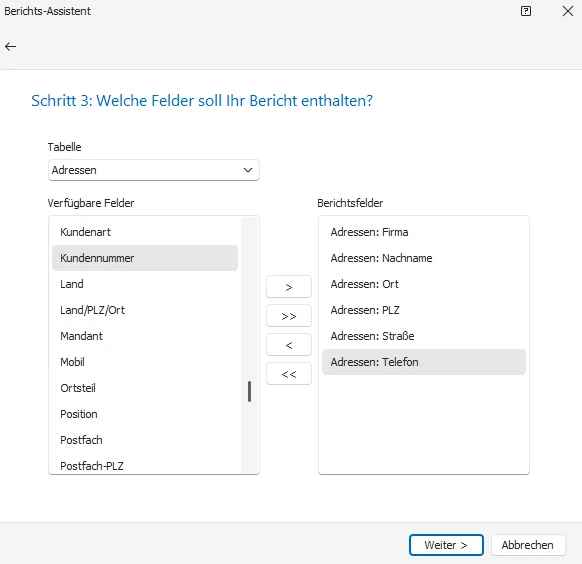Viewport: 582px width, 564px height.
Task: Expand the Tabelle dropdown chevron
Action: click(x=248, y=170)
